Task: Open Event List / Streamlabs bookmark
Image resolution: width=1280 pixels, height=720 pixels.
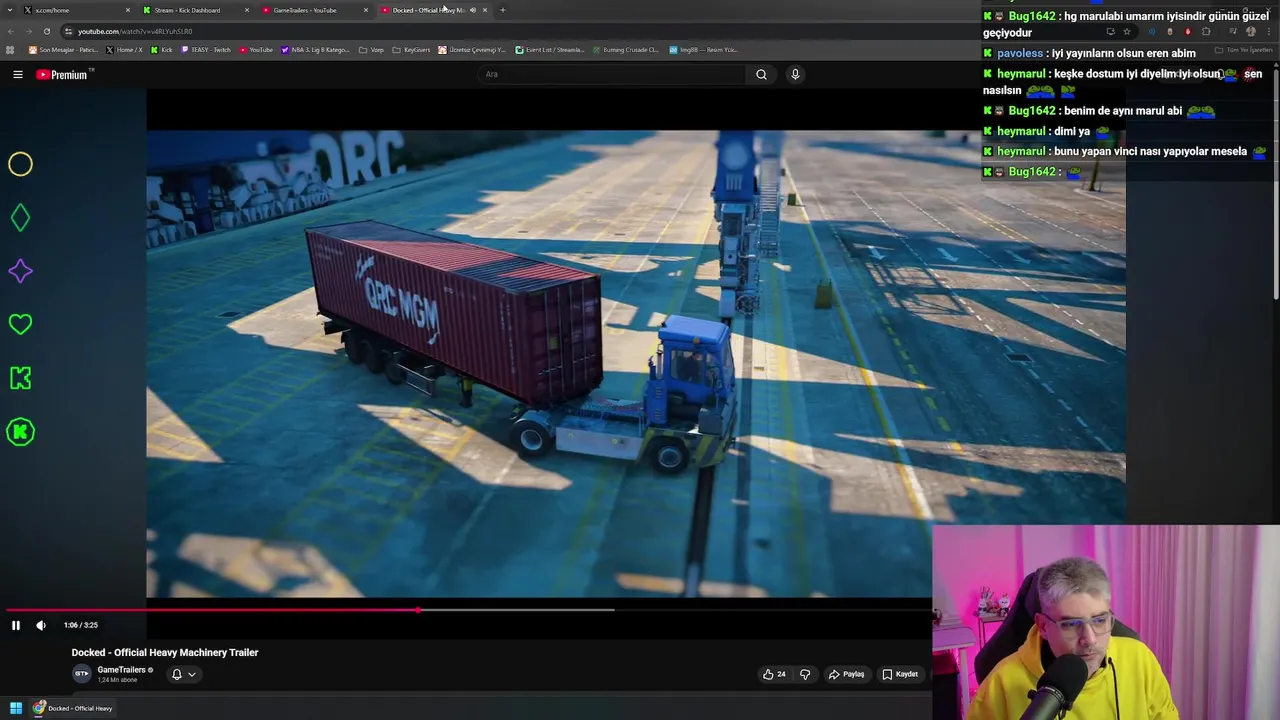Action: pos(550,49)
